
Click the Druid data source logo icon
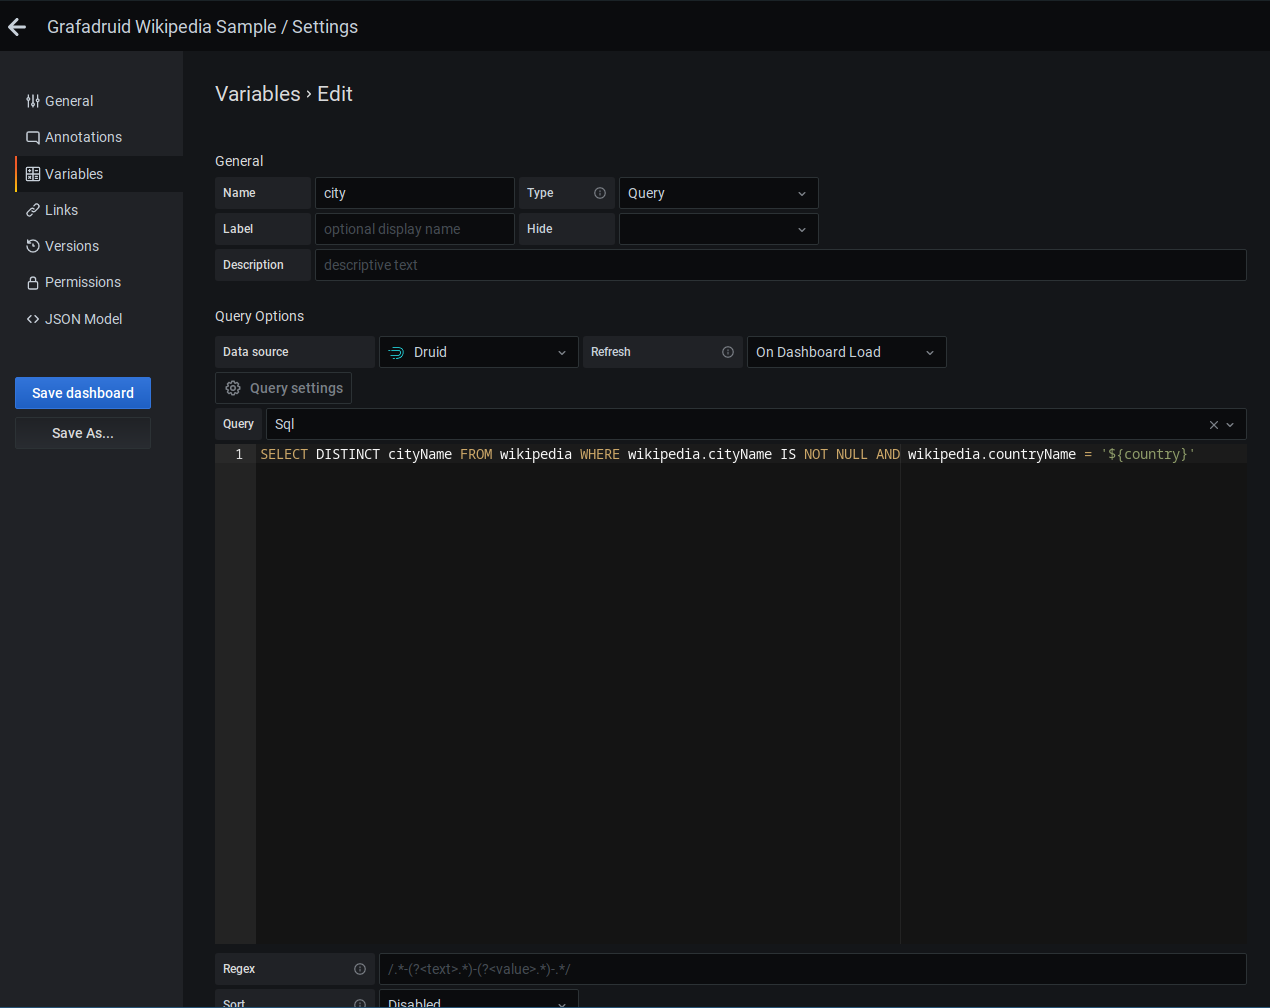coord(397,352)
